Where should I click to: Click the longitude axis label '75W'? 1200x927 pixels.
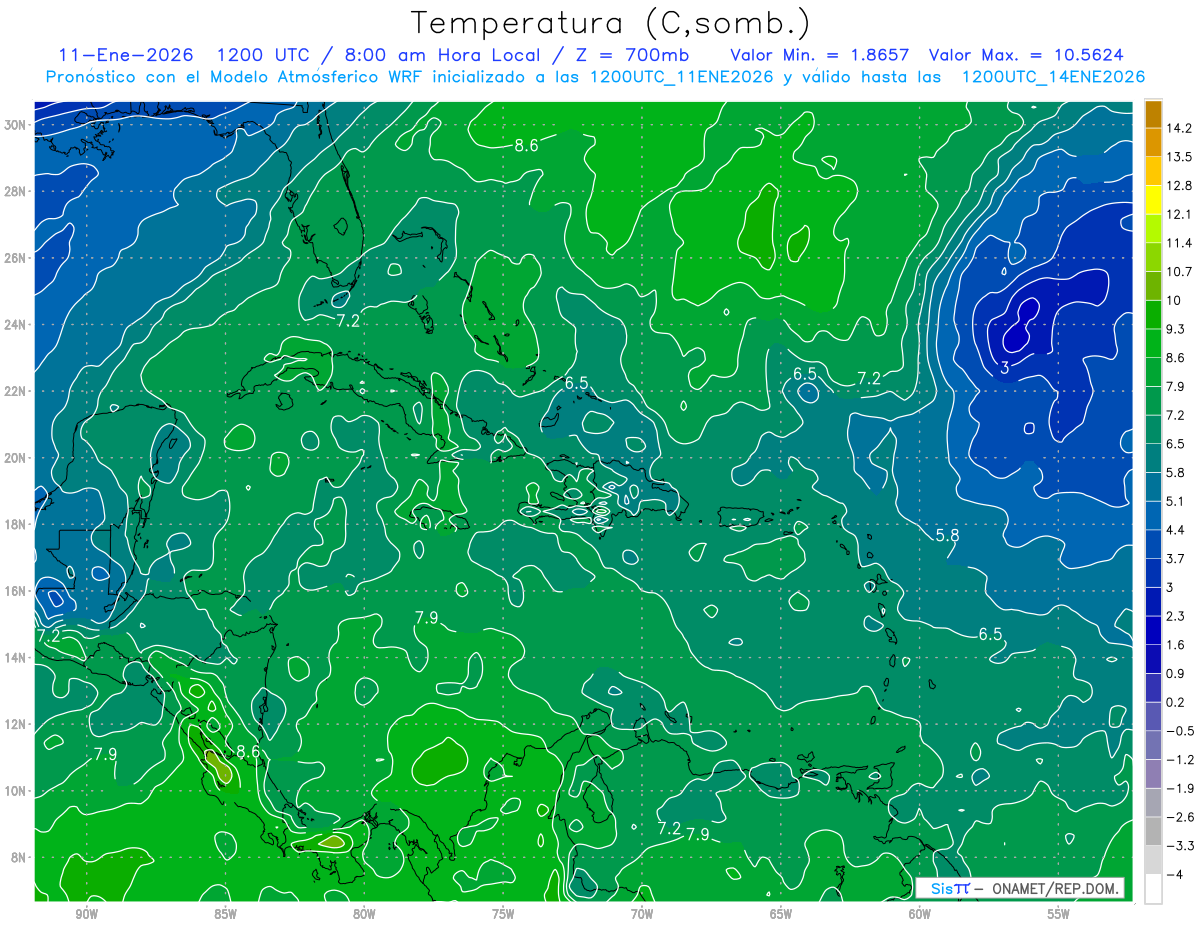pyautogui.click(x=503, y=914)
